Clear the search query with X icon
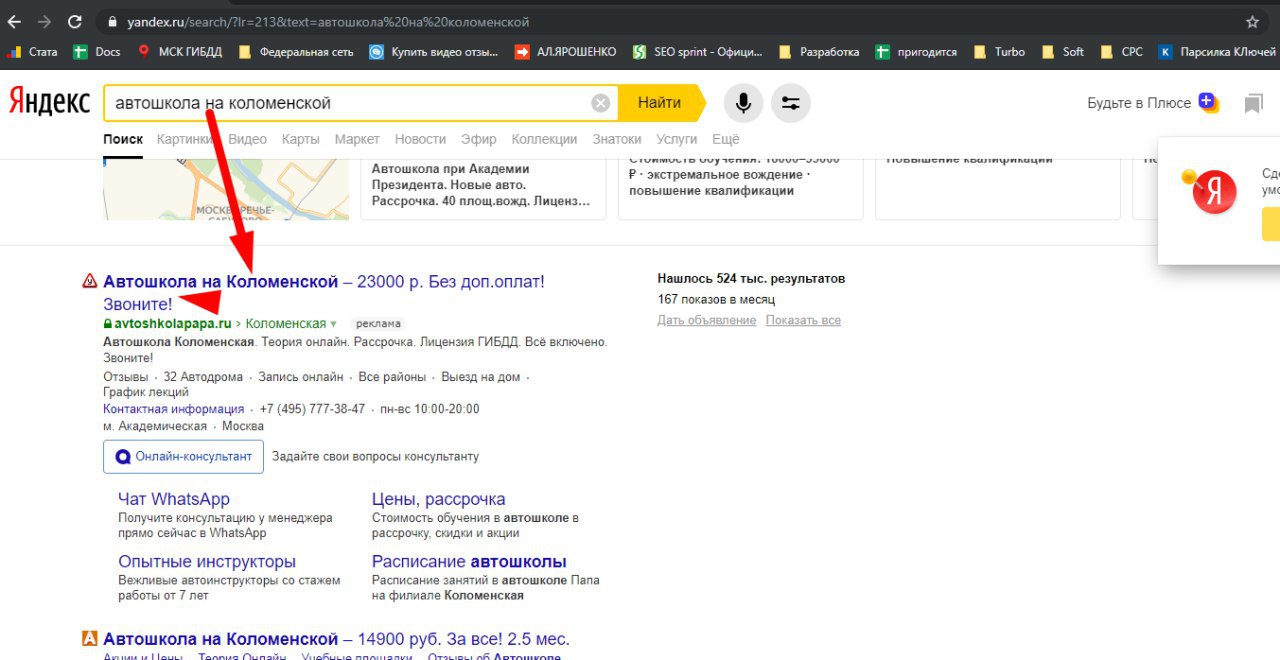1280x660 pixels. (600, 103)
